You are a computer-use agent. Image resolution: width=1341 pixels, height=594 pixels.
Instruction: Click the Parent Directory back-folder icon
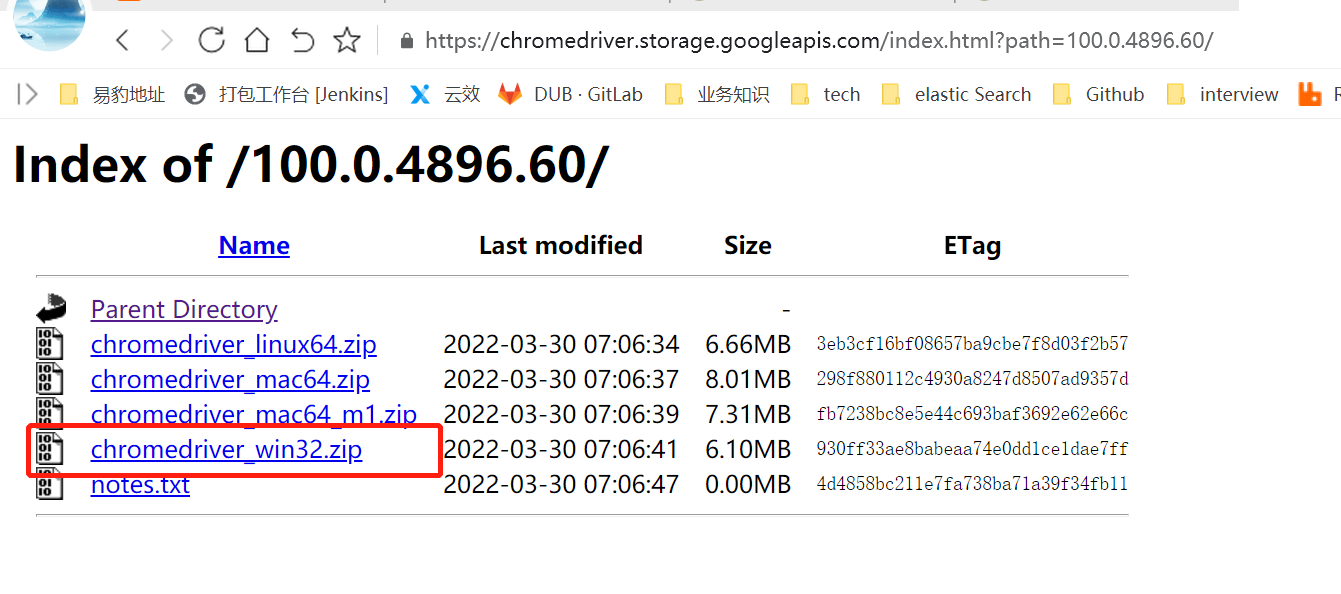click(x=50, y=309)
